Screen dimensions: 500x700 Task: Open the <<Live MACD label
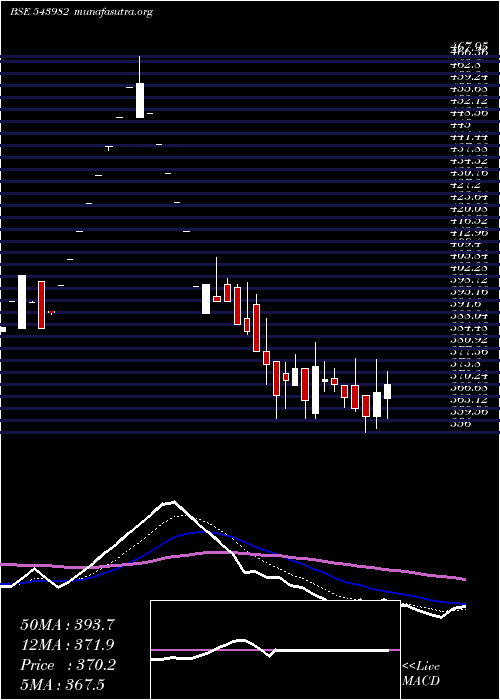point(421,673)
